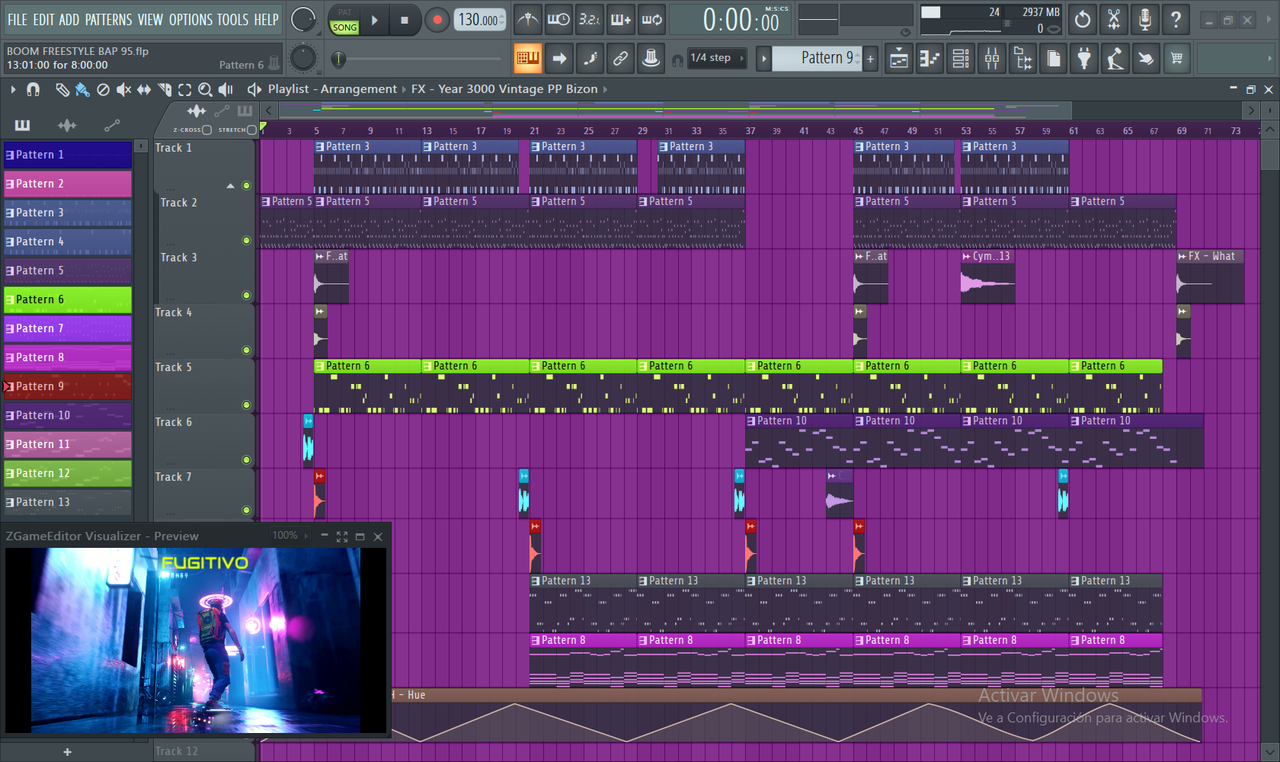Screen dimensions: 1280x762
Task: Click the undo history circular arrow icon
Action: (1083, 19)
